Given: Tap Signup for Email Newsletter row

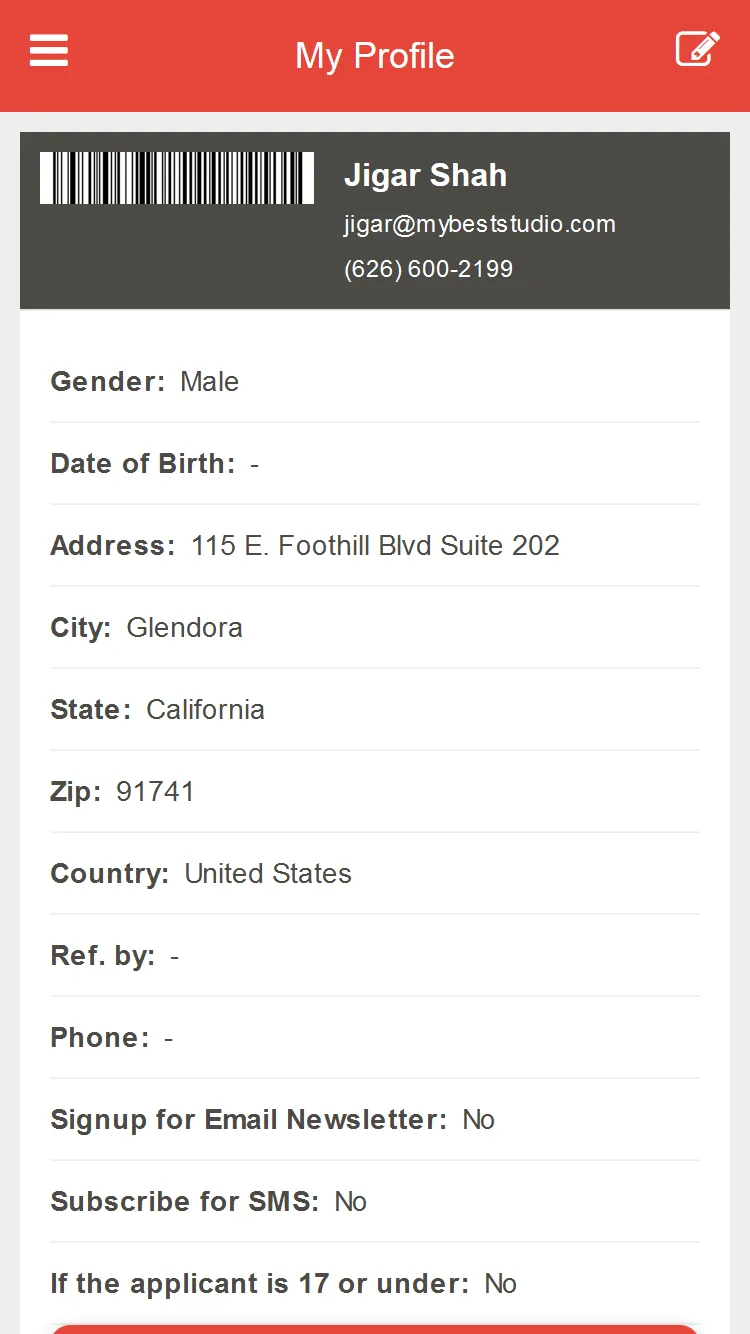Looking at the screenshot, I should [x=375, y=1119].
